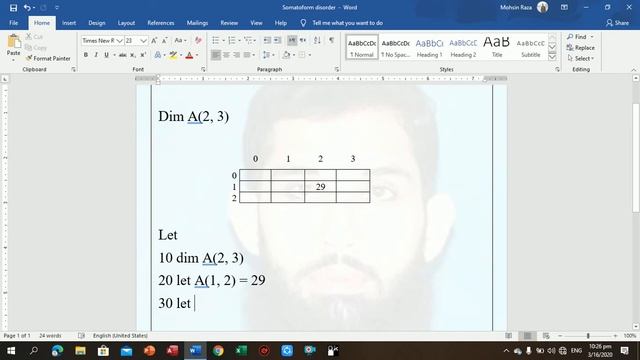
Task: Toggle strikethrough formatting
Action: (122, 55)
